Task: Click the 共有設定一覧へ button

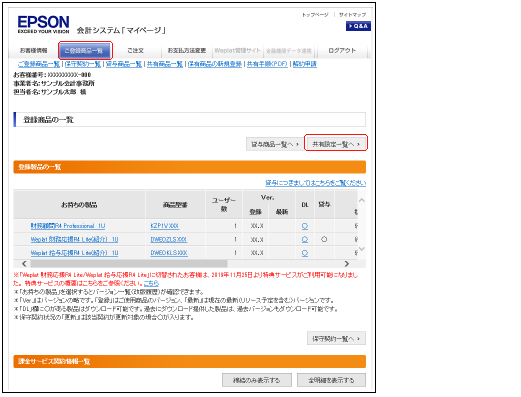Action: click(x=336, y=144)
